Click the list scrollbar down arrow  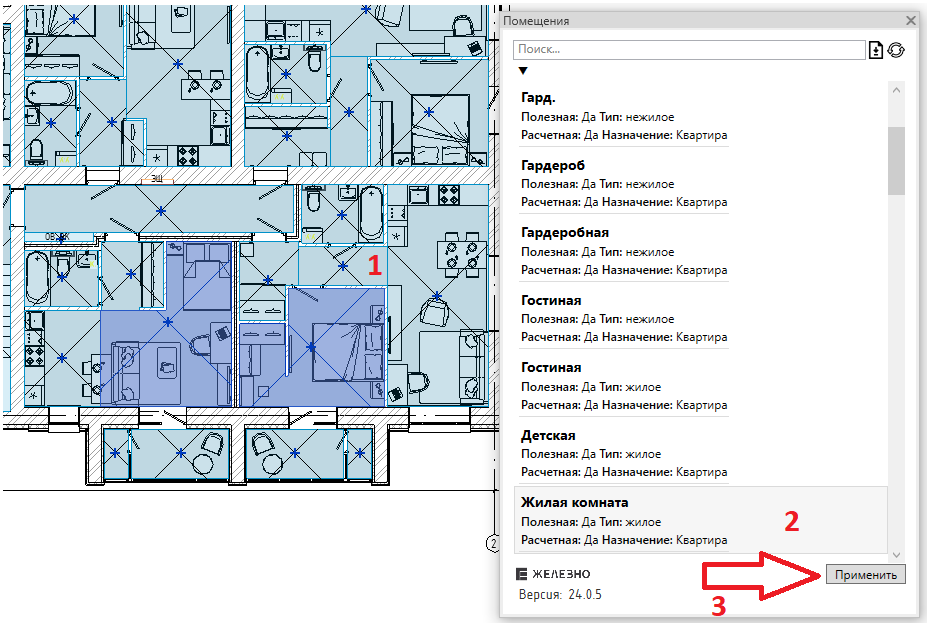click(x=896, y=555)
